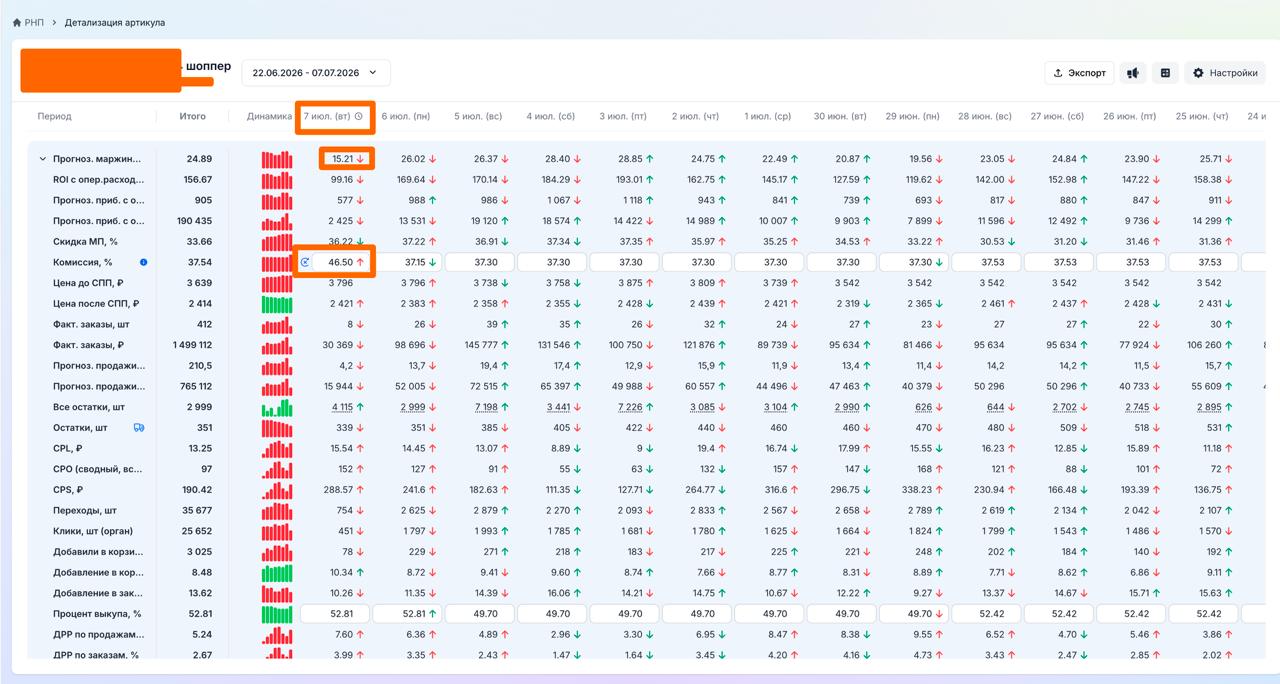Open the date range 22.06.2026 - 07.07.2026 dropdown
The height and width of the screenshot is (684, 1280).
click(x=316, y=73)
